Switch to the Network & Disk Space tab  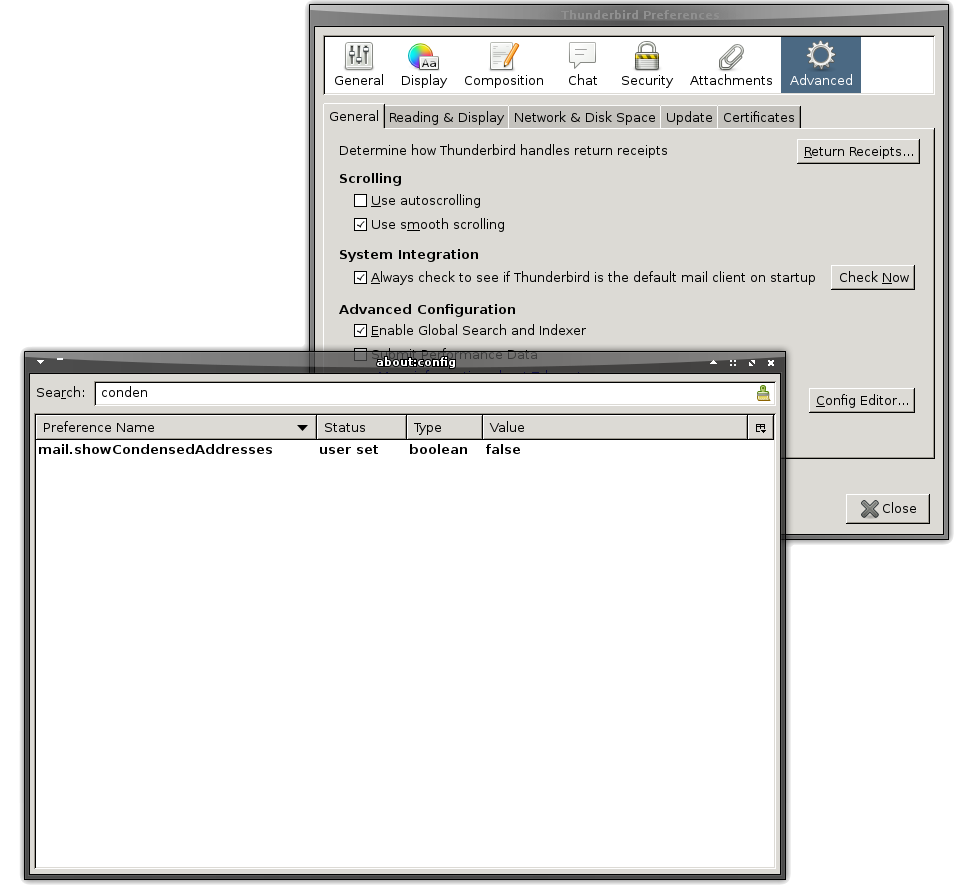(x=584, y=118)
